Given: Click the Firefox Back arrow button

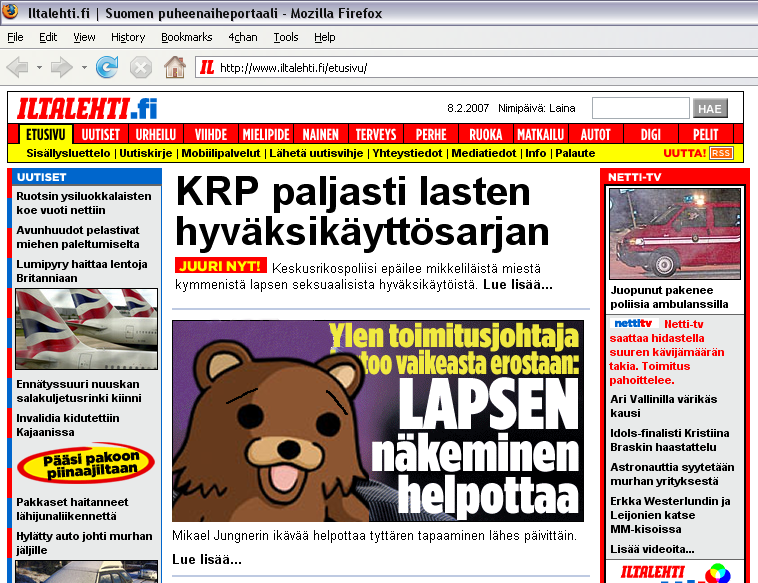Looking at the screenshot, I should coord(18,67).
